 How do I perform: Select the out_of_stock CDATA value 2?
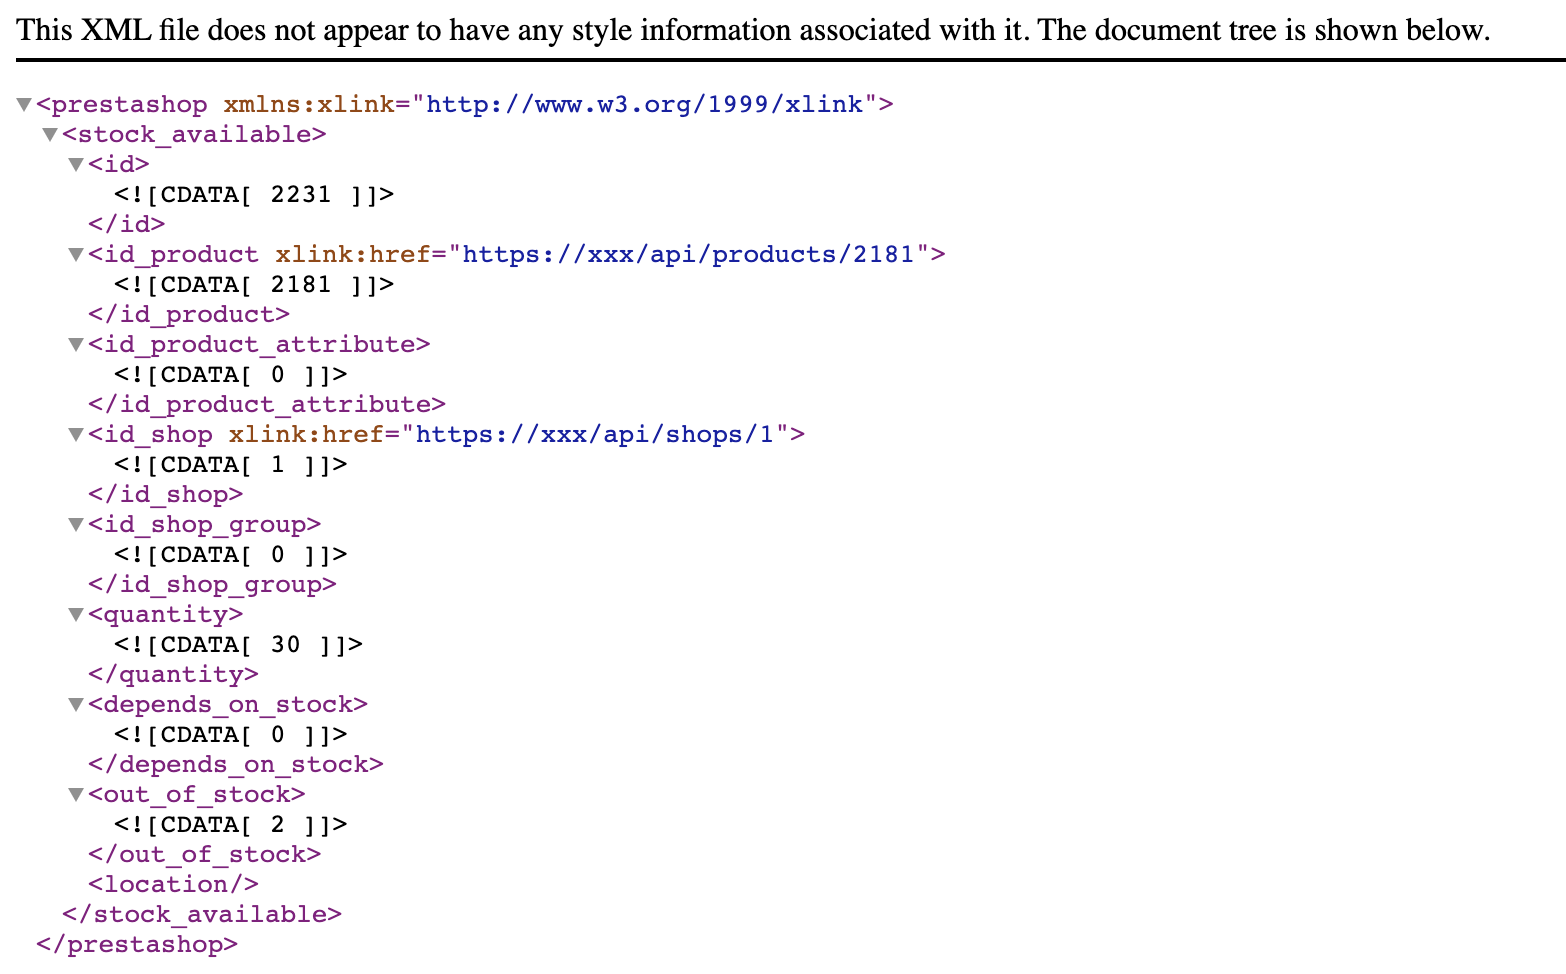pos(278,824)
